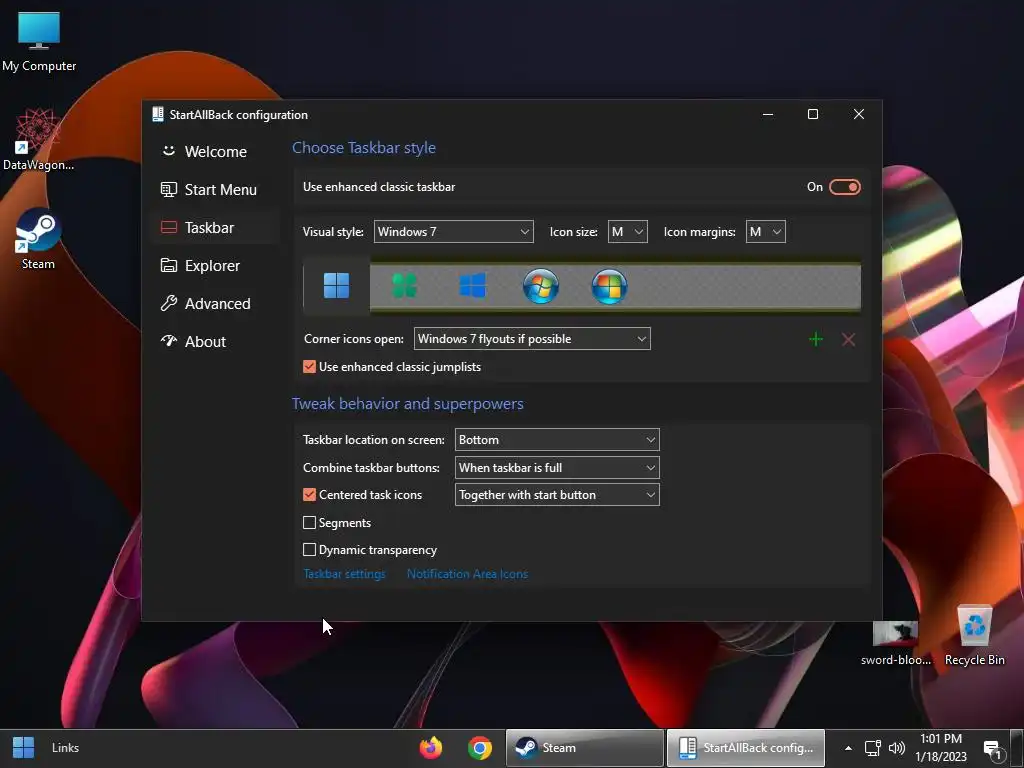This screenshot has width=1024, height=768.
Task: Open the Explorer settings section
Action: coord(215,266)
